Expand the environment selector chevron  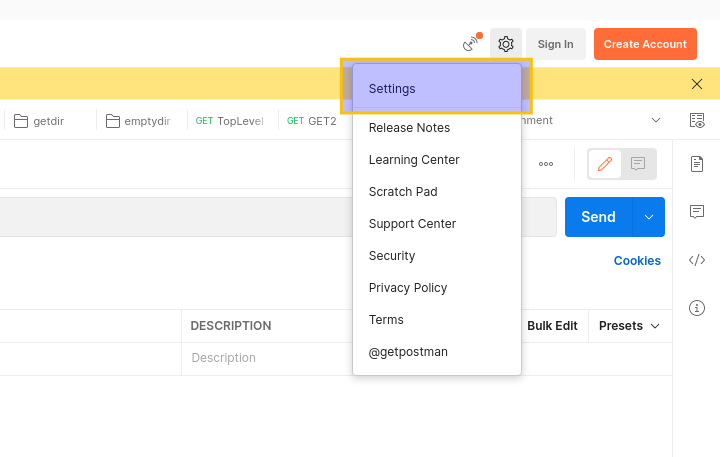[656, 120]
